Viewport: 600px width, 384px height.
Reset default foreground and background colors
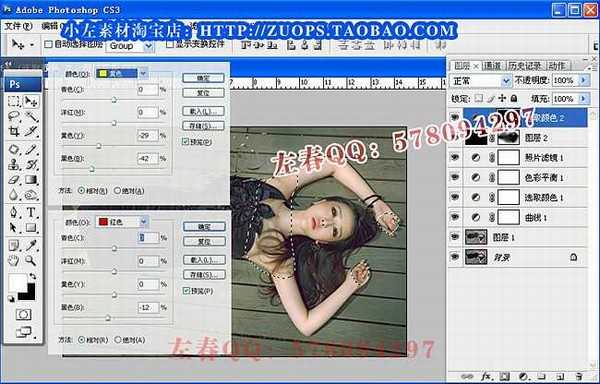pos(11,299)
